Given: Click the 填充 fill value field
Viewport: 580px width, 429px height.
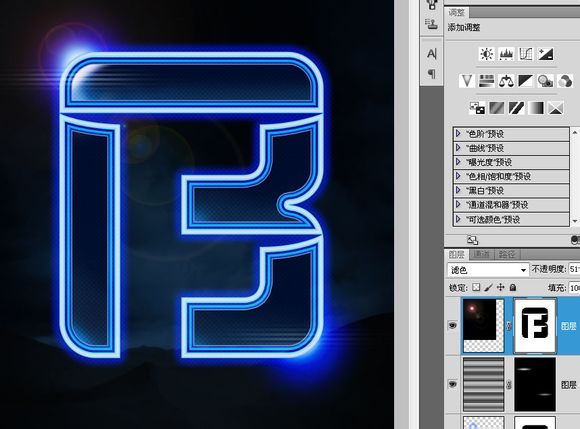Looking at the screenshot, I should (574, 288).
